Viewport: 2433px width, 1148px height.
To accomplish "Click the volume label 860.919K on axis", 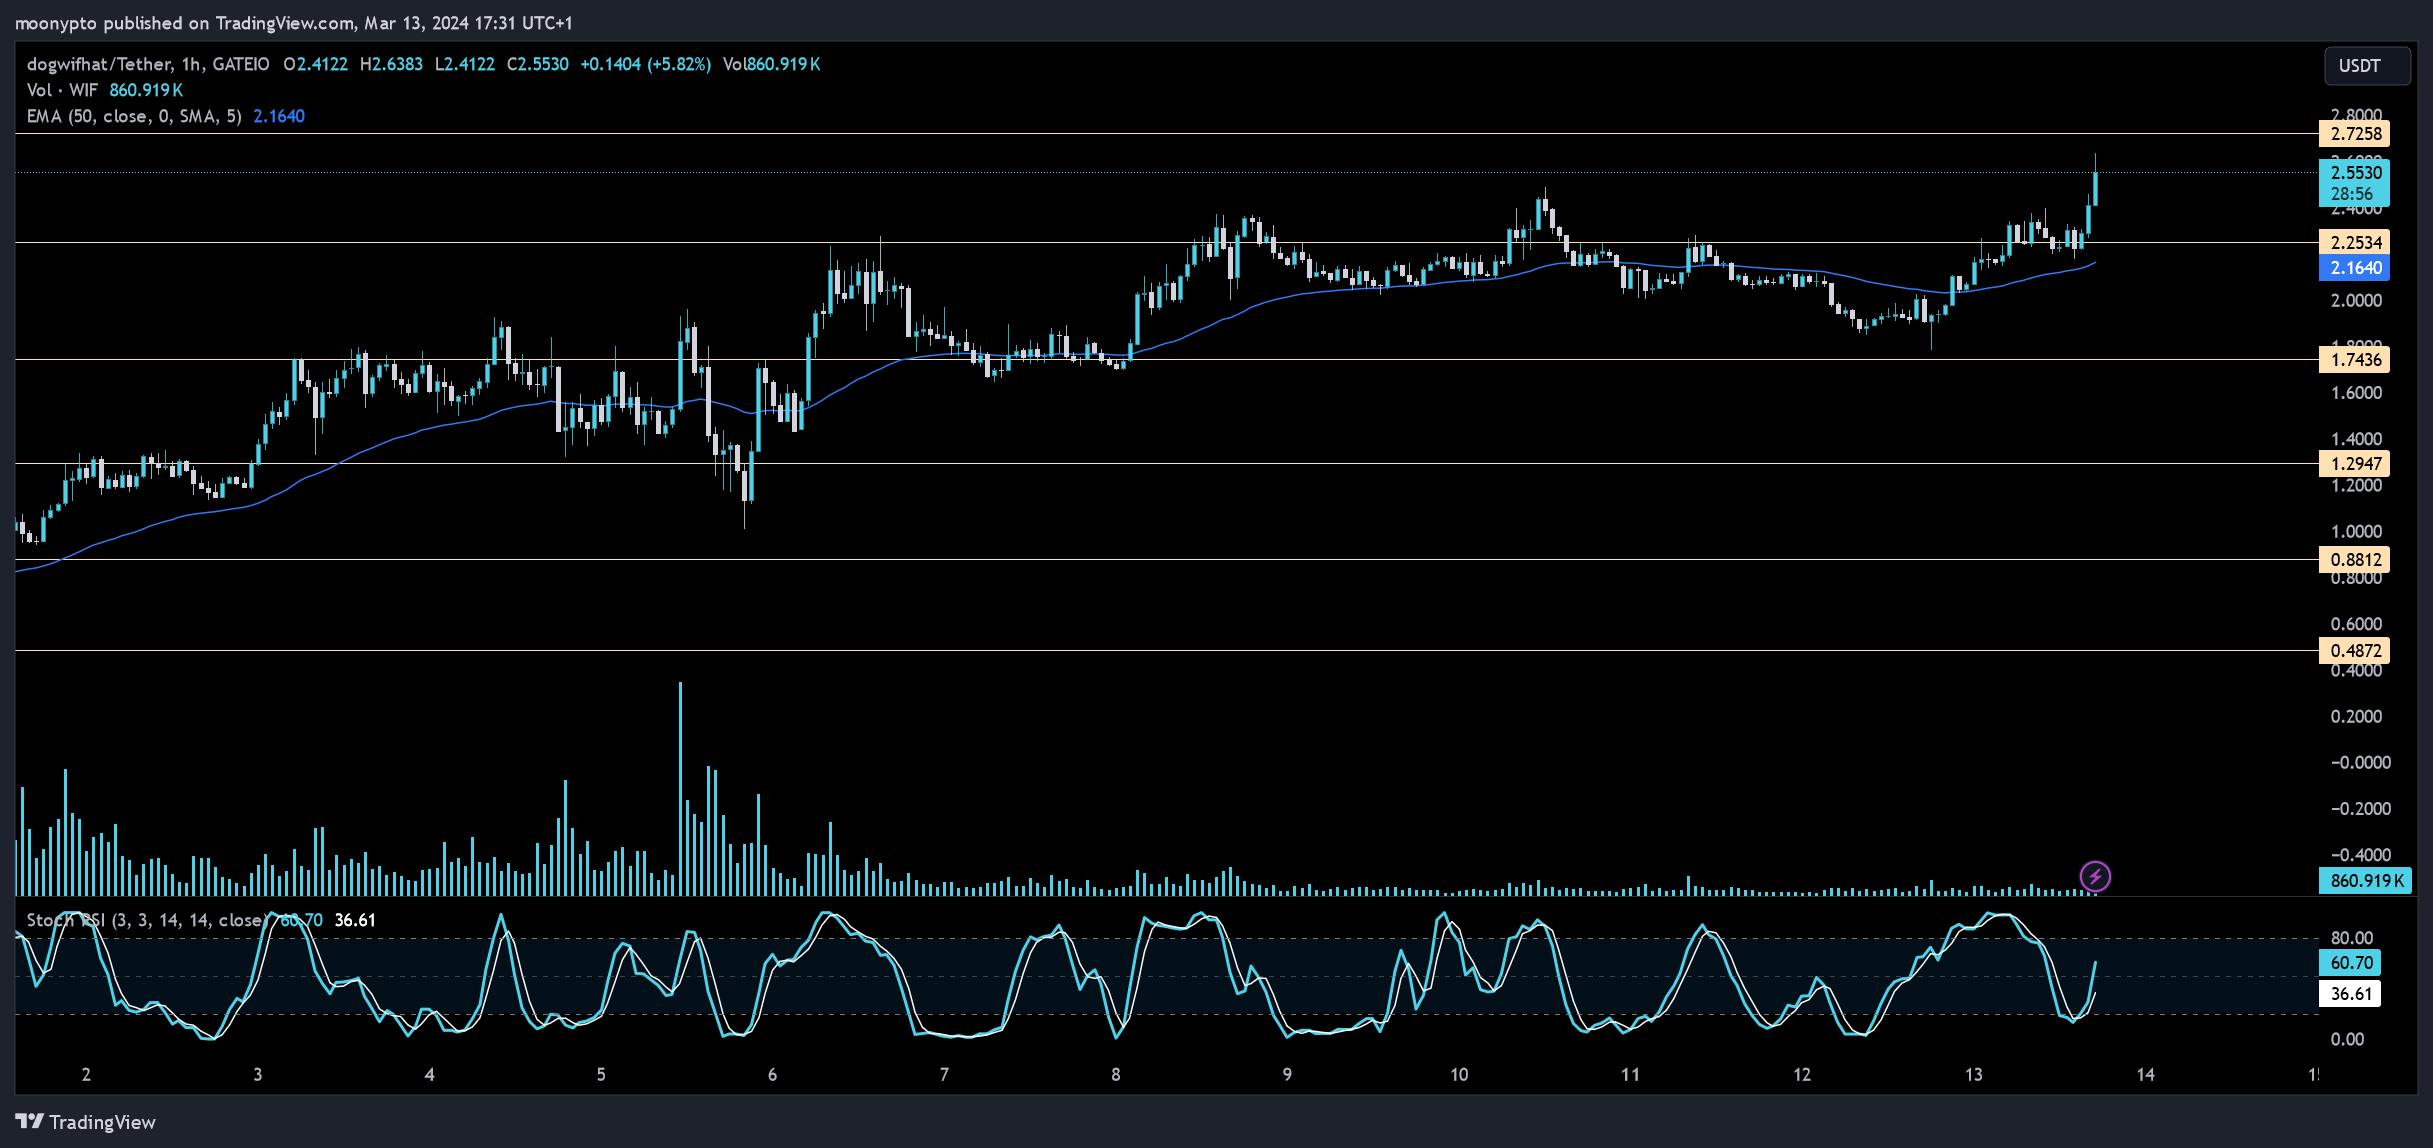I will [x=2365, y=881].
